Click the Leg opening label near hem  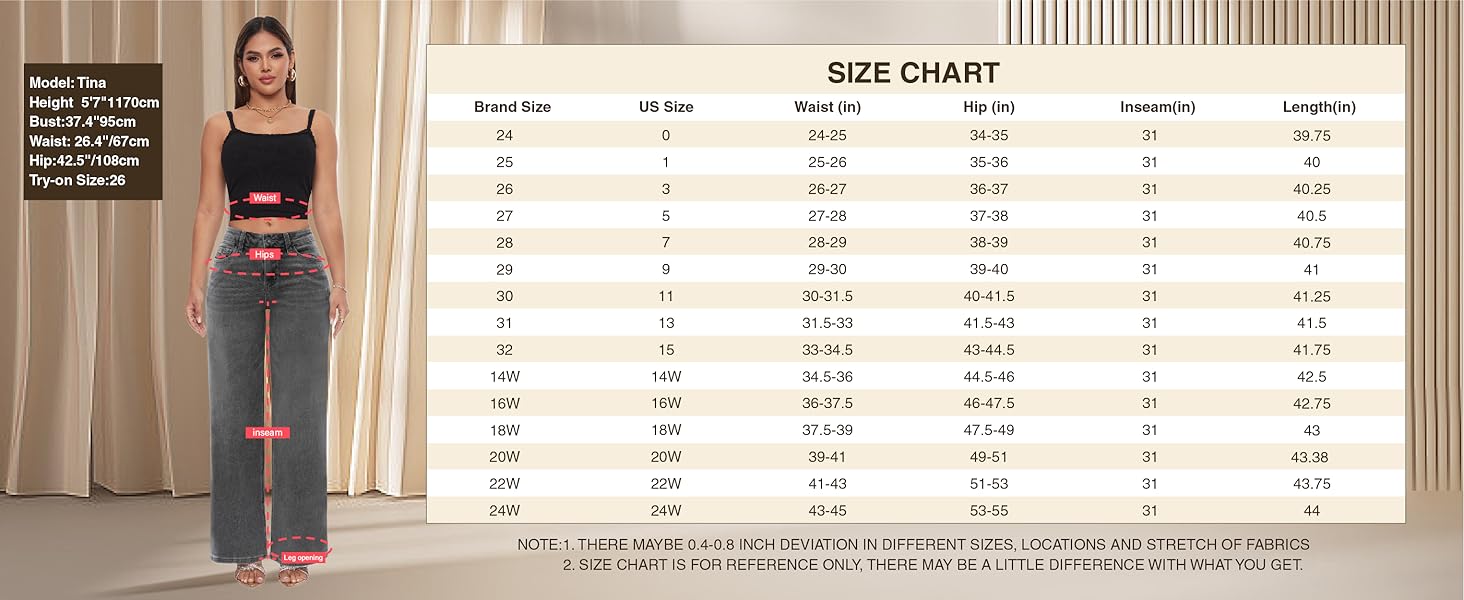click(x=303, y=557)
